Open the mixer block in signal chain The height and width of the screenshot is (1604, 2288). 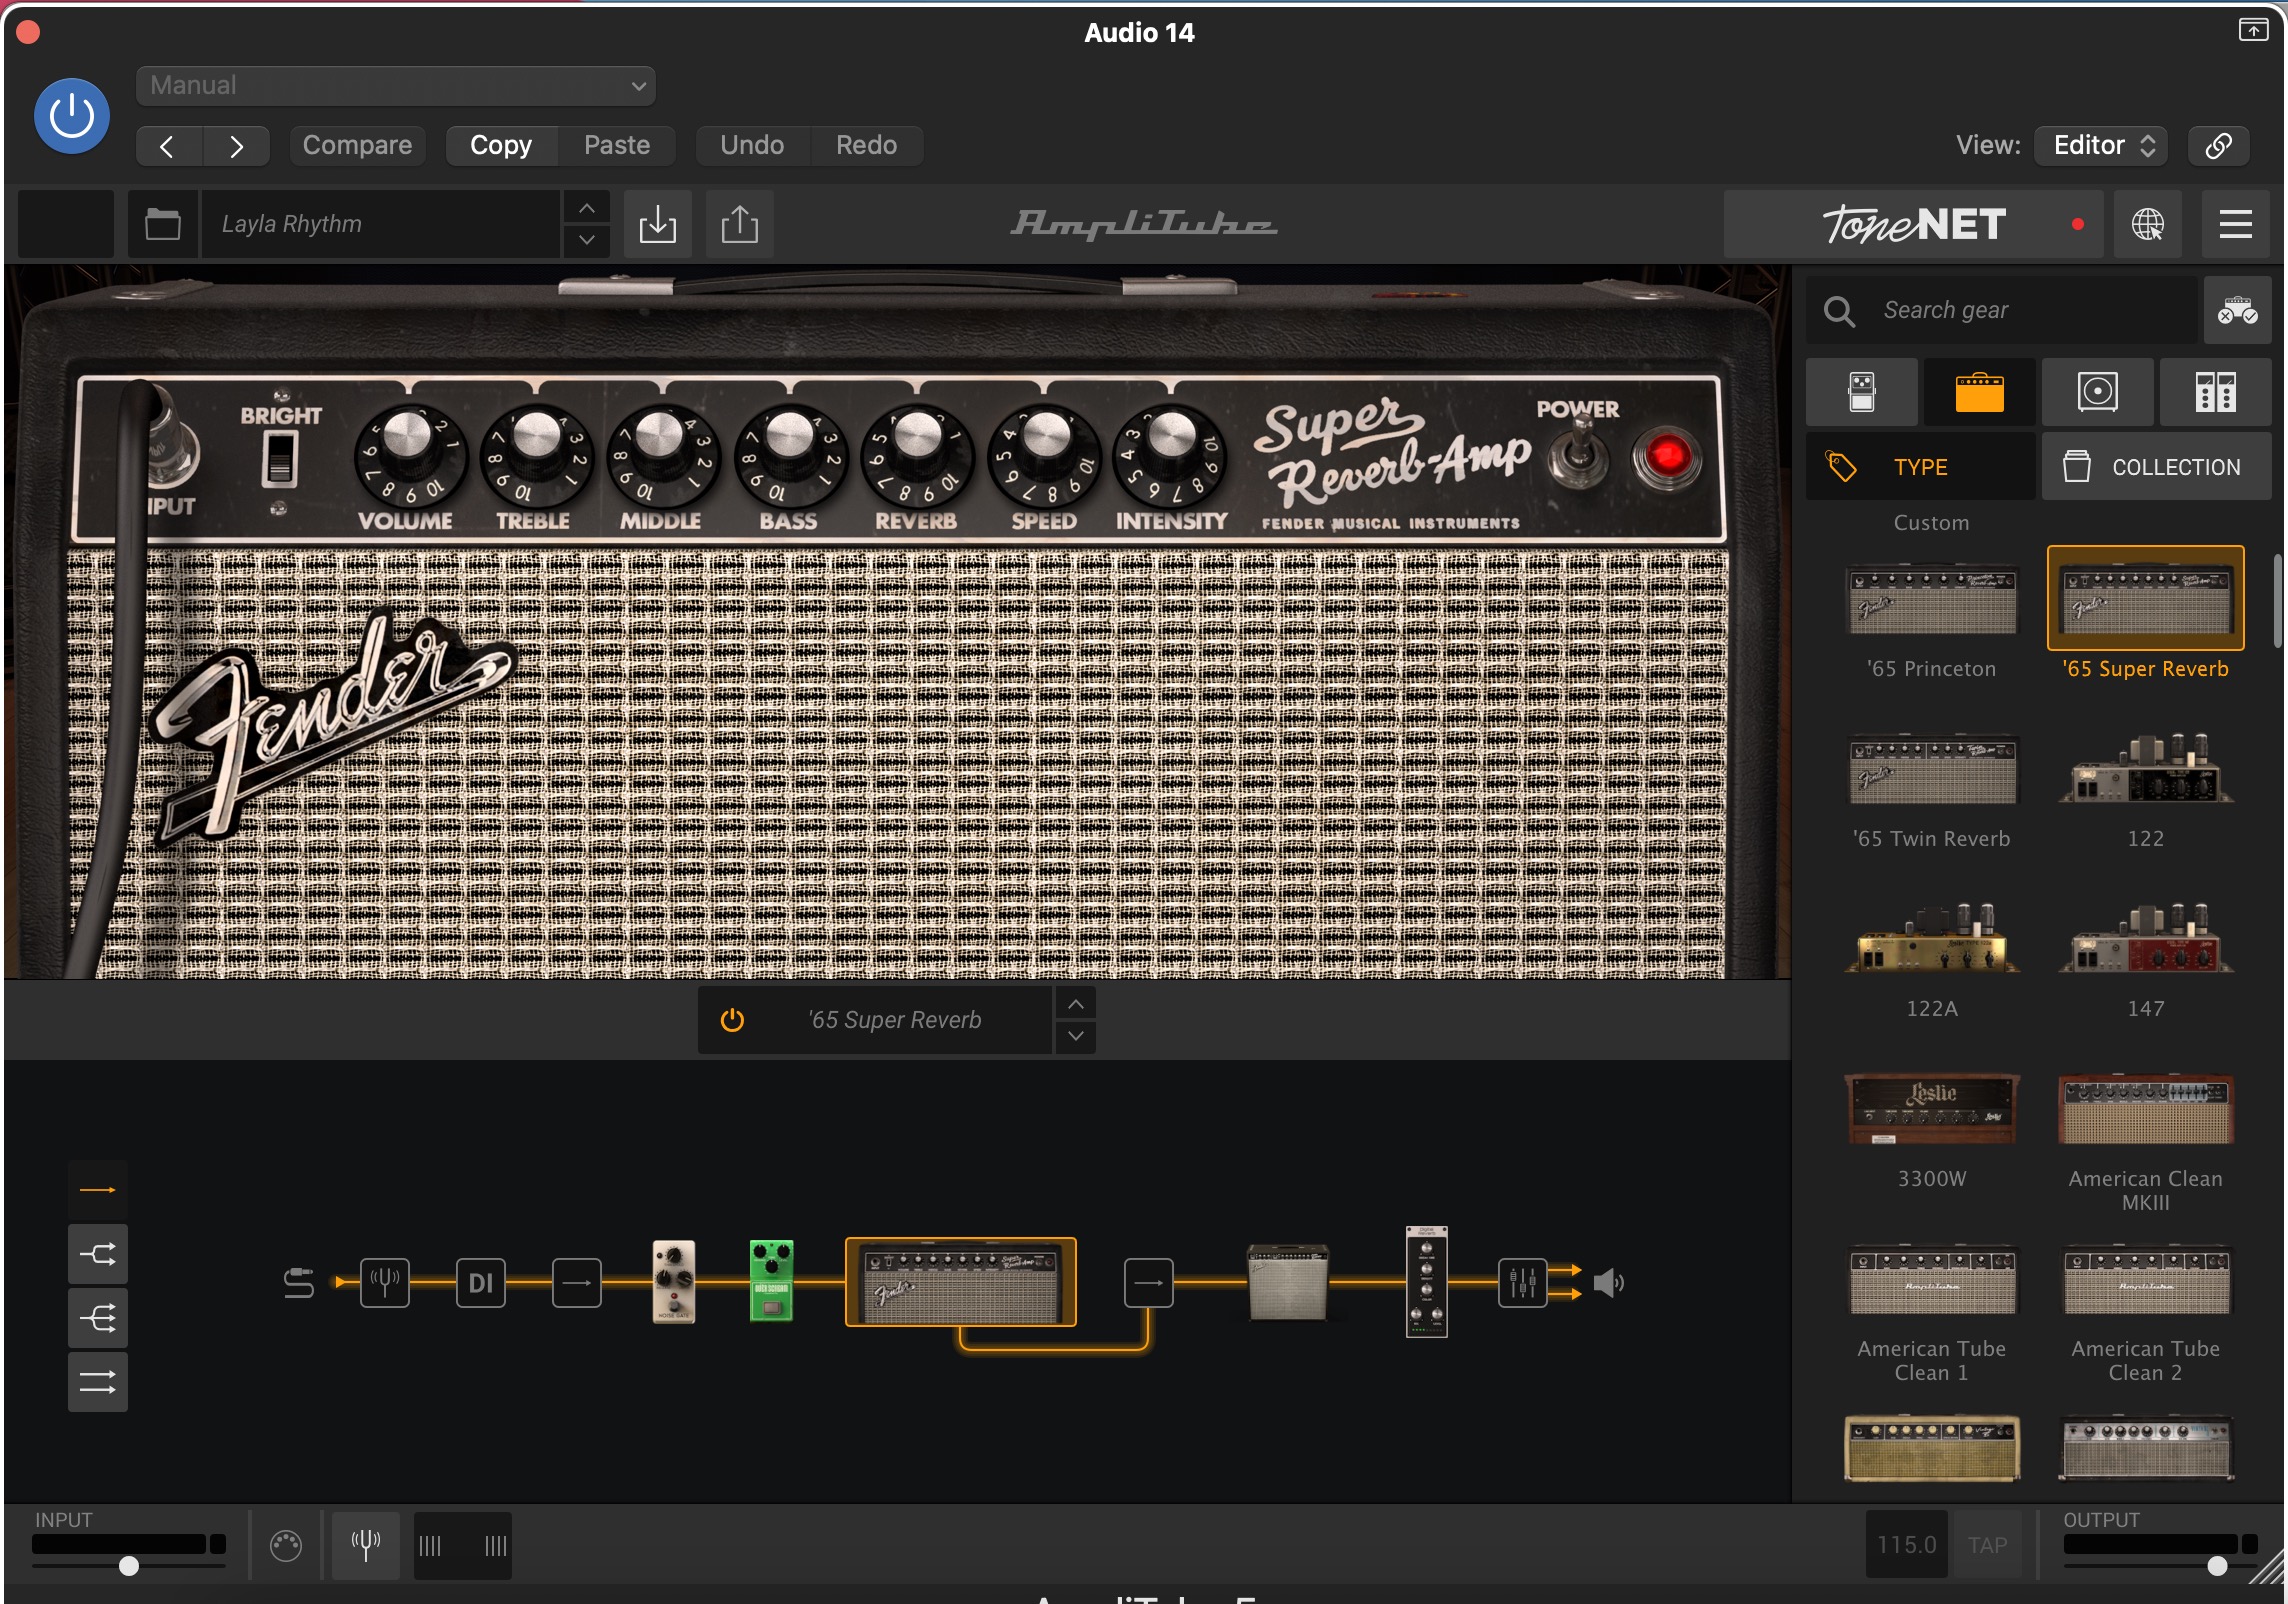(x=1522, y=1283)
